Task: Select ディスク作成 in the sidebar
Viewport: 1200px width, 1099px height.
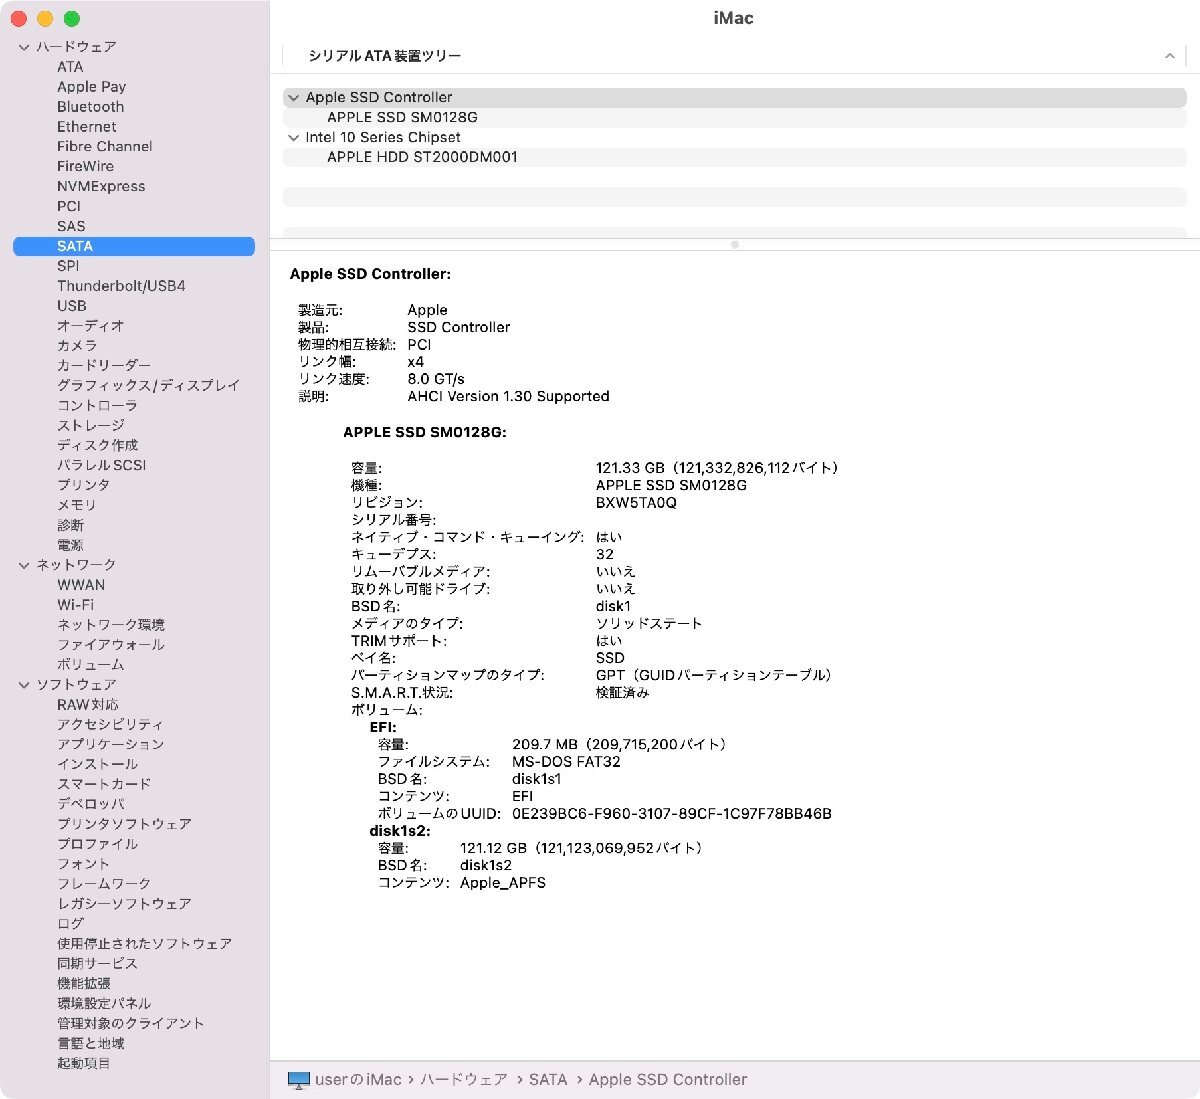Action: (97, 445)
